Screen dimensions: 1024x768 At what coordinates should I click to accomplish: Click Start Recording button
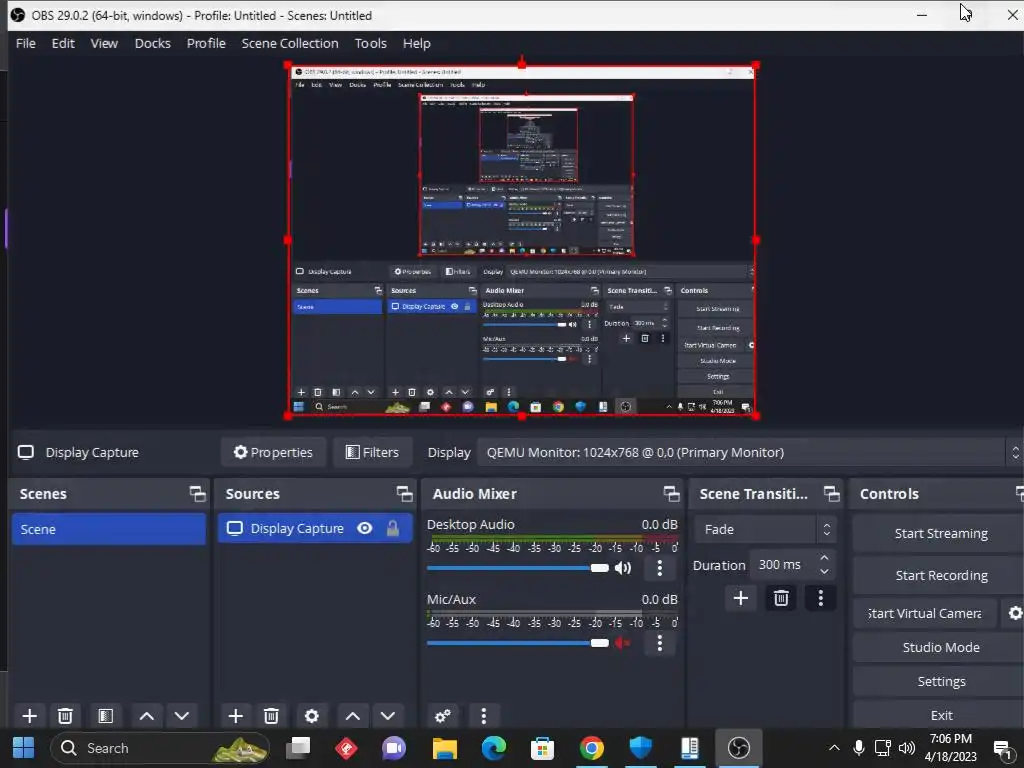click(940, 575)
